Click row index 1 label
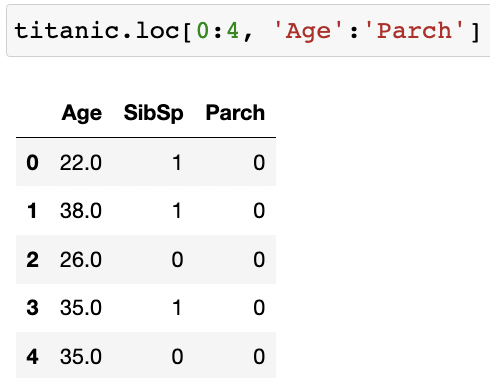The height and width of the screenshot is (378, 490). [32, 211]
